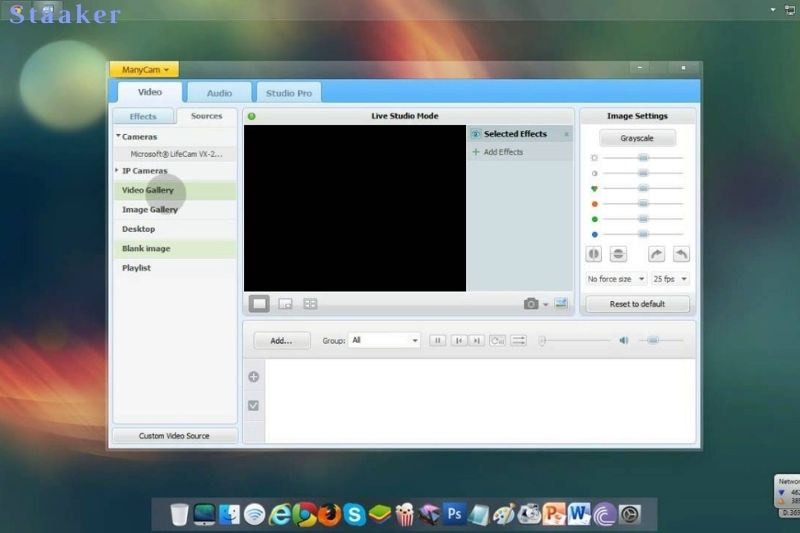The height and width of the screenshot is (533, 800).
Task: Click the Grayscale button
Action: 637,138
